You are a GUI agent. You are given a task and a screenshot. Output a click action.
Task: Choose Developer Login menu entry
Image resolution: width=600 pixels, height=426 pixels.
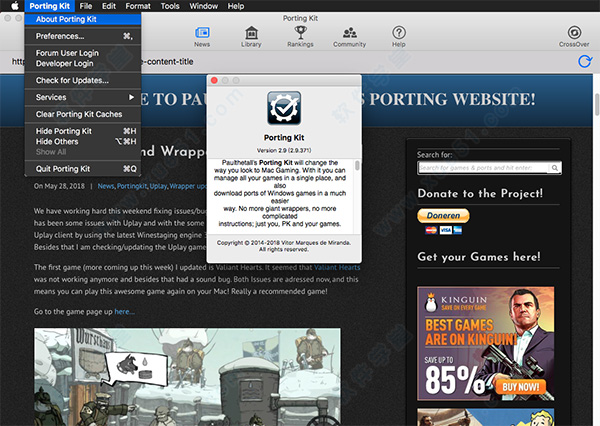tap(83, 64)
